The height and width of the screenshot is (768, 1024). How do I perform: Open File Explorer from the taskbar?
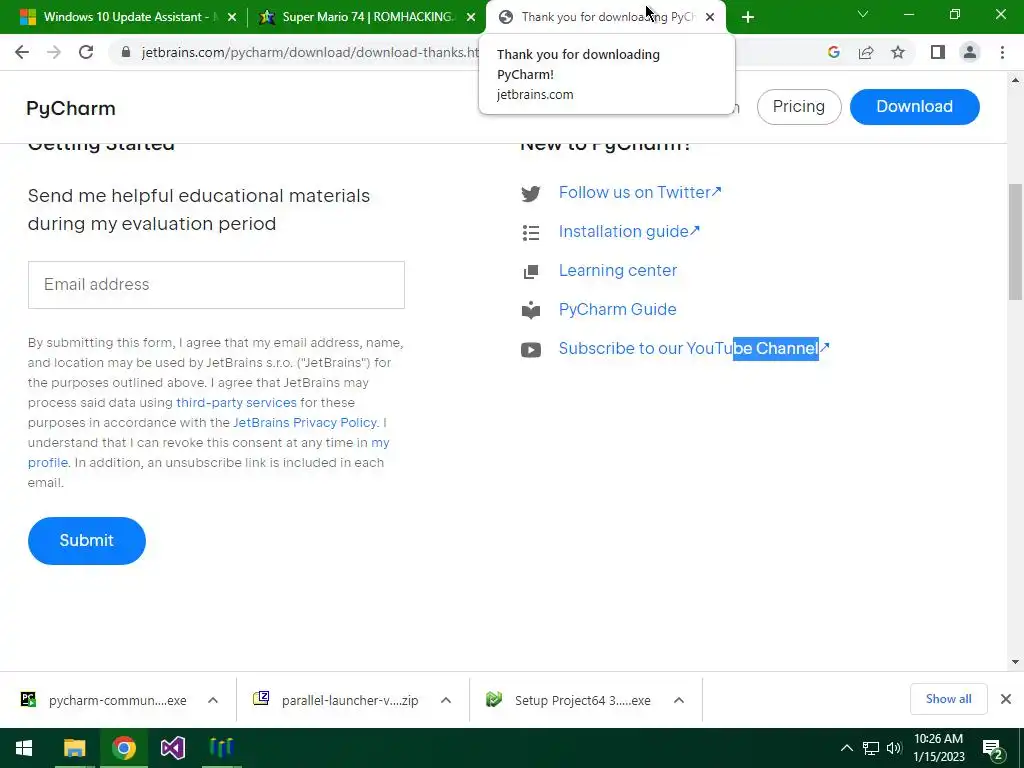tap(74, 748)
